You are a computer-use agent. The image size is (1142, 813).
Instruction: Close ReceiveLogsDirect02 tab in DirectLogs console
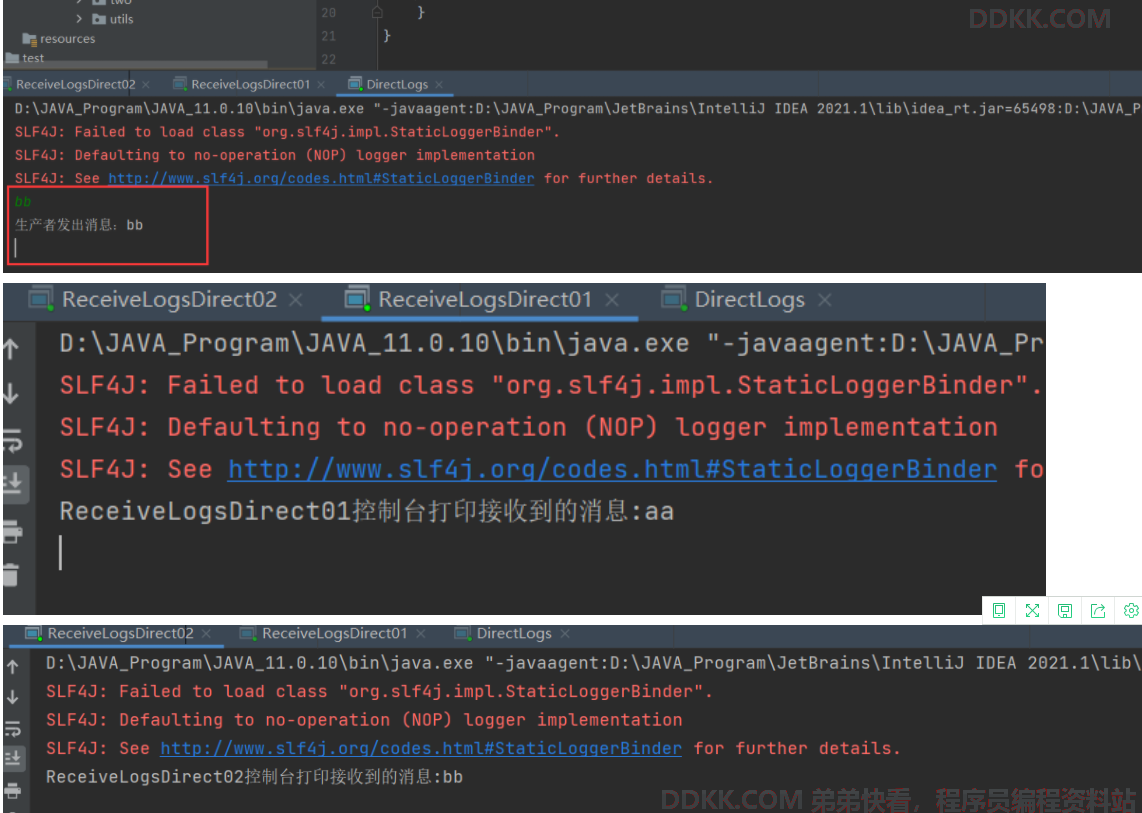pyautogui.click(x=146, y=85)
